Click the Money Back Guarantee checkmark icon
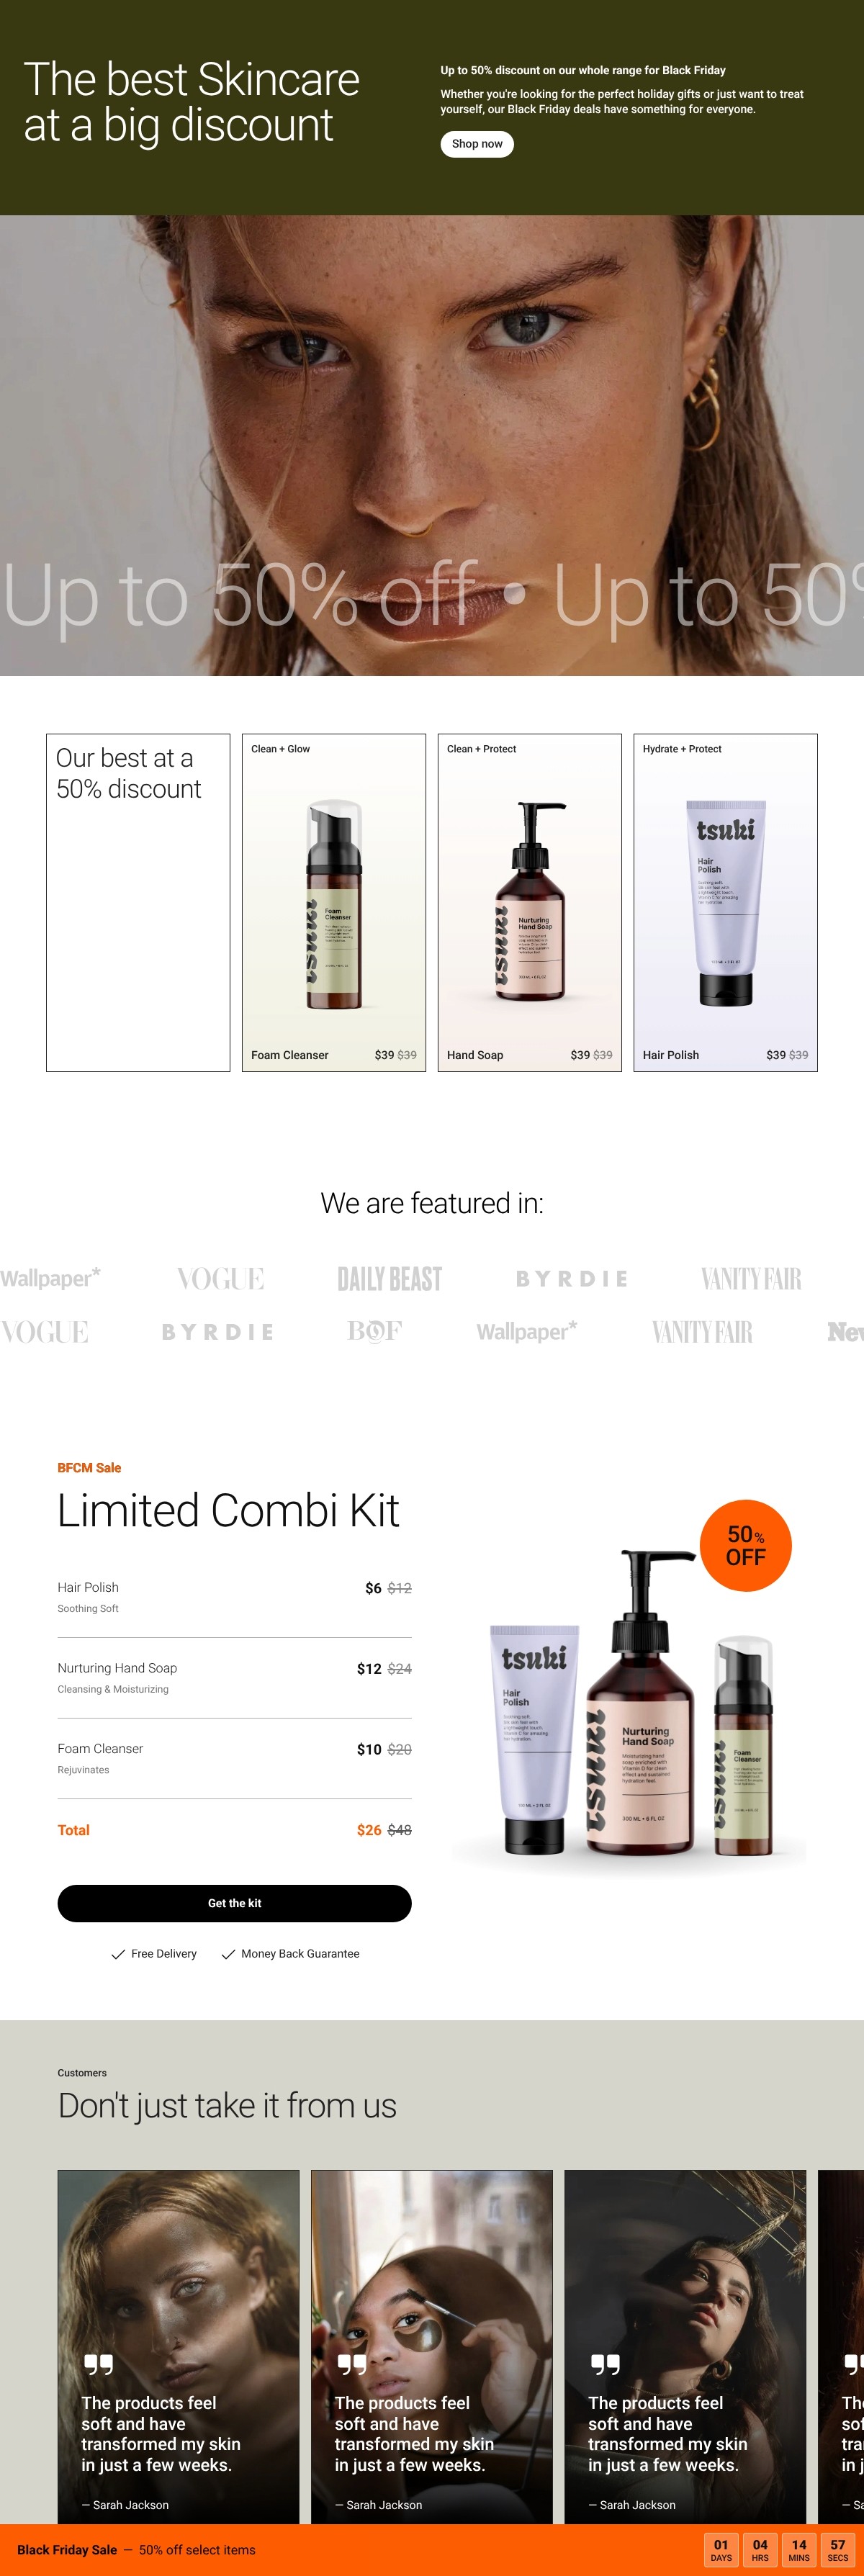 coord(228,1954)
